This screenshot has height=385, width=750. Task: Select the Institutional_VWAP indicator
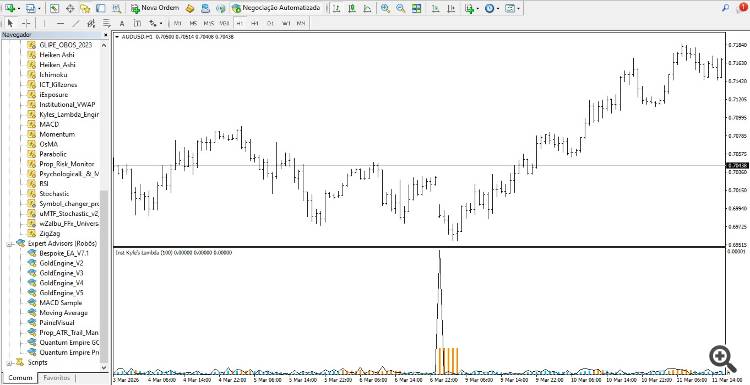(67, 104)
